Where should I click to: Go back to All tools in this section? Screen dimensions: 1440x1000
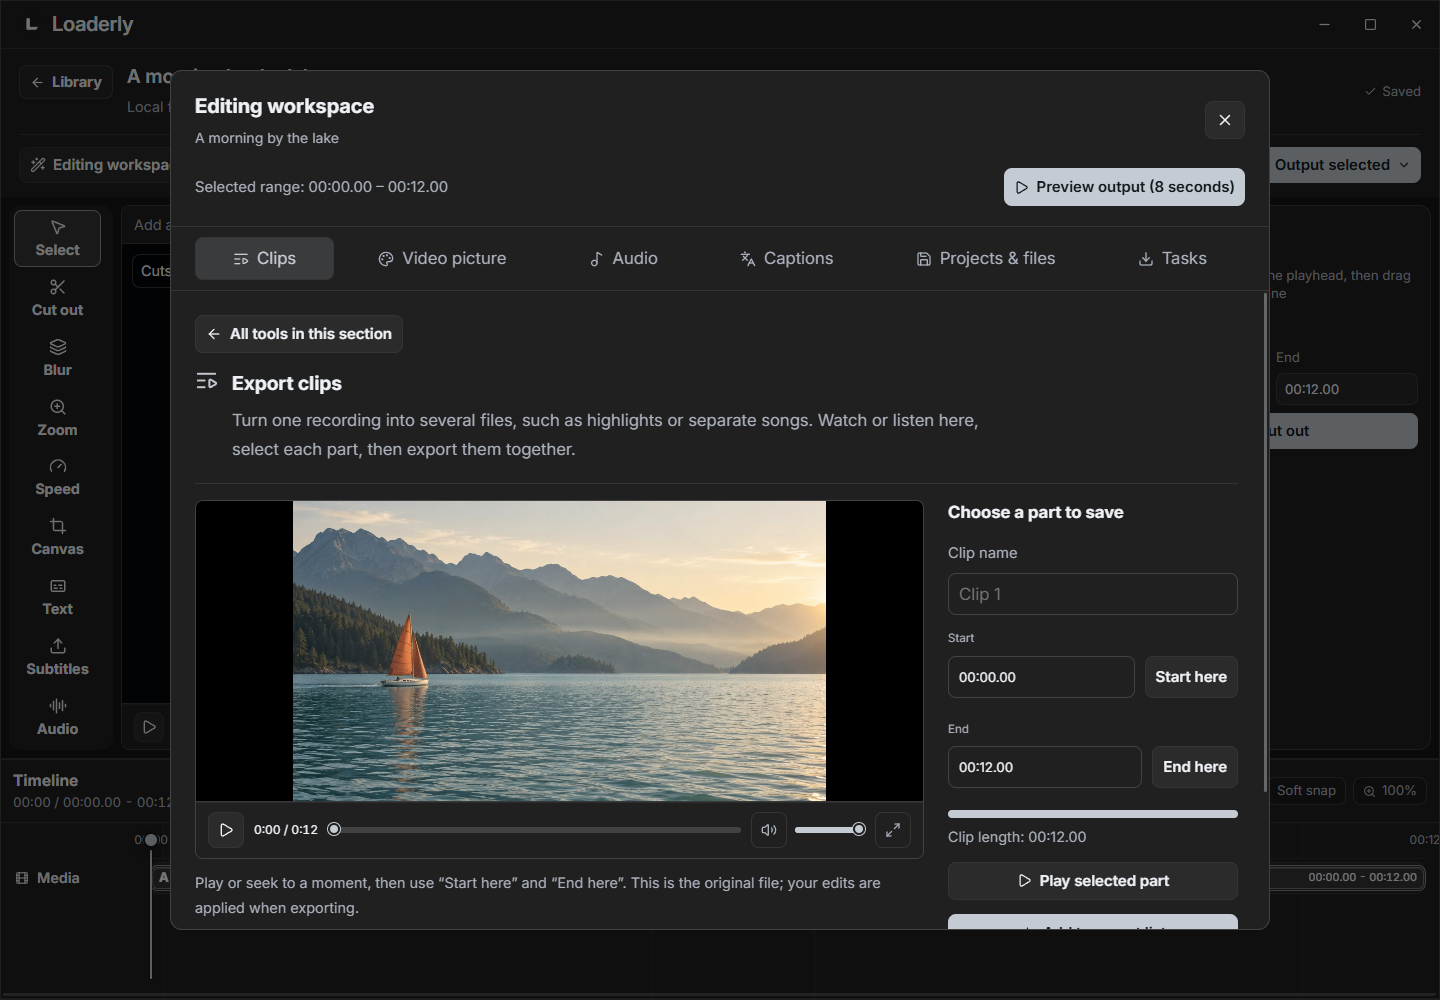(299, 334)
